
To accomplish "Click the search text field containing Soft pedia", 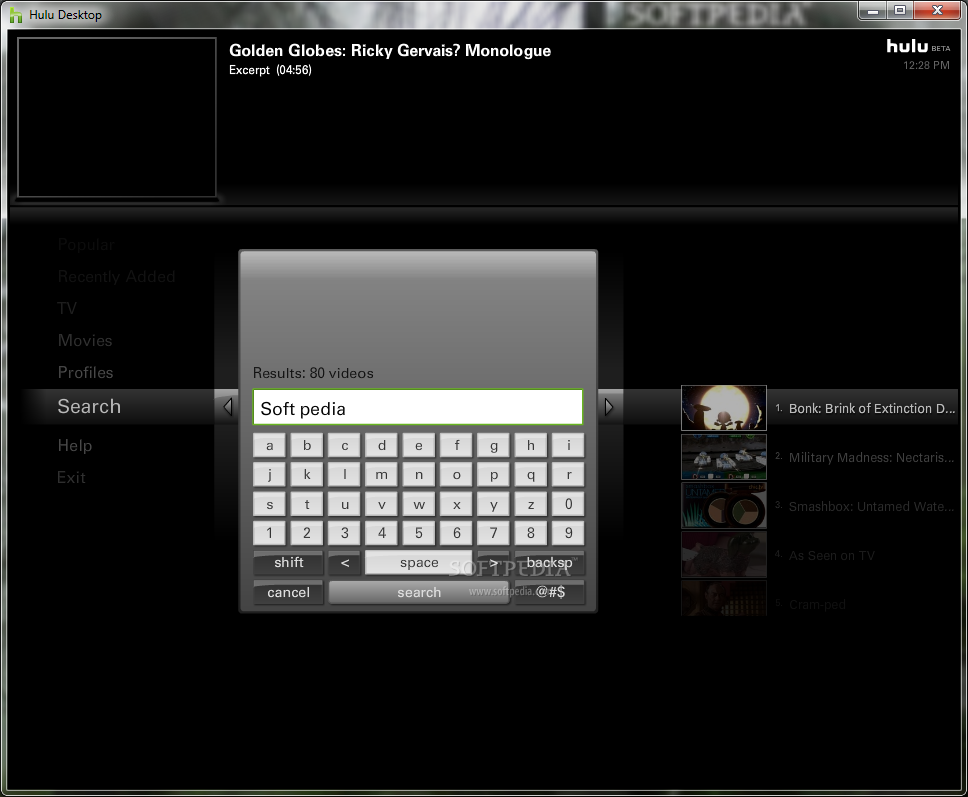I will coord(418,407).
